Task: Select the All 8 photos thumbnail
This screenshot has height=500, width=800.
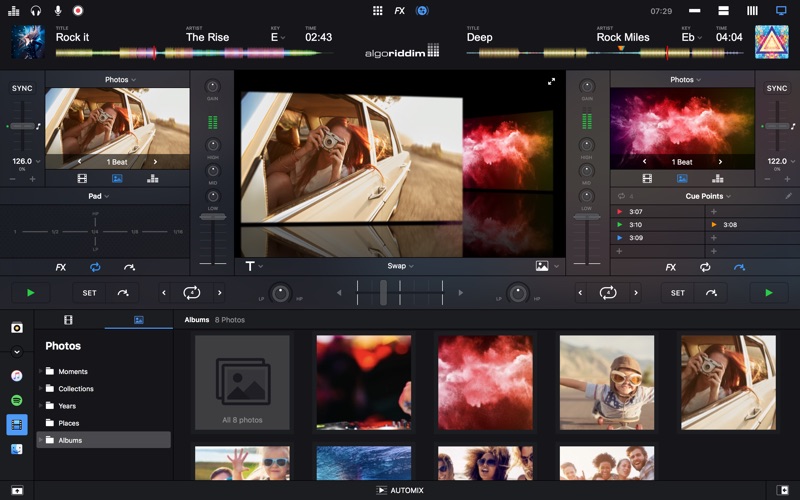Action: pyautogui.click(x=242, y=382)
